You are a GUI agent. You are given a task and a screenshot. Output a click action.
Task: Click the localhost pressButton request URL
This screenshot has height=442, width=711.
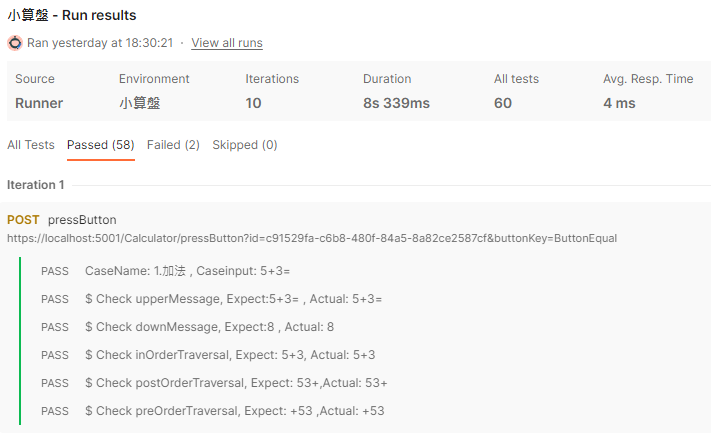311,238
